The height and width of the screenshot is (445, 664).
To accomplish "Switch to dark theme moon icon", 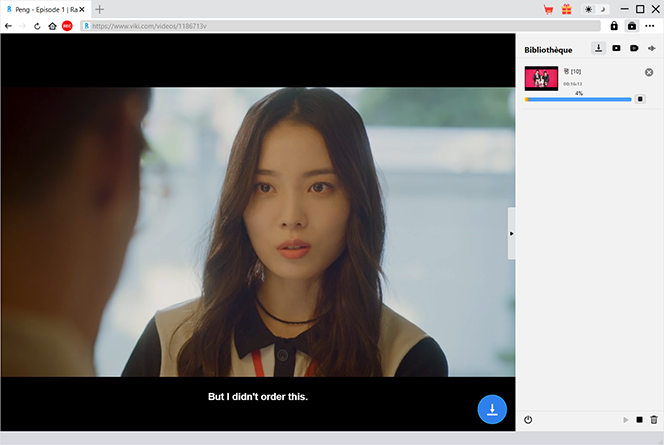I will coord(603,9).
